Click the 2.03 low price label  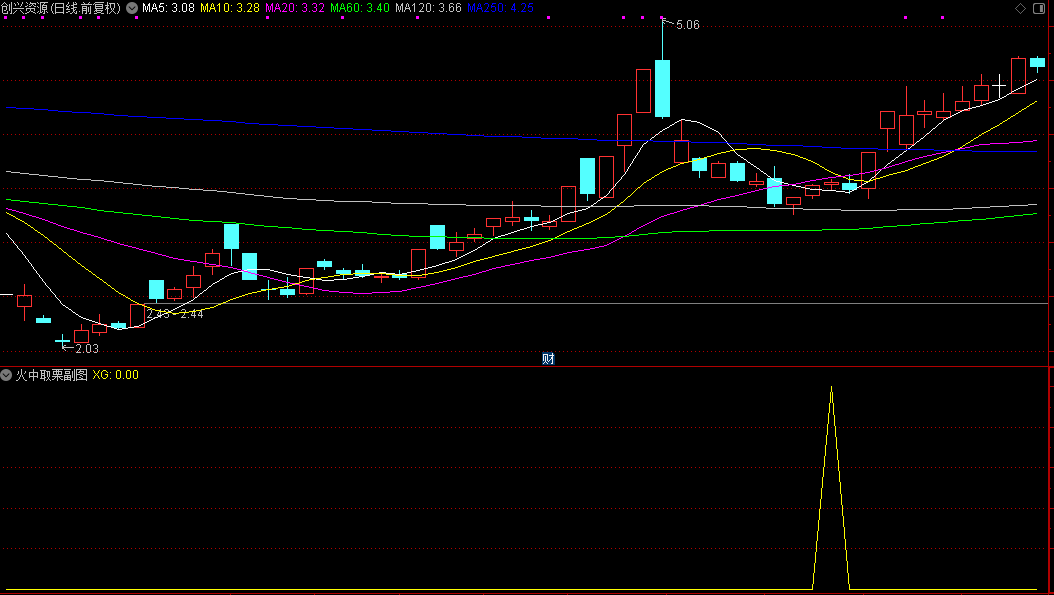click(x=87, y=349)
